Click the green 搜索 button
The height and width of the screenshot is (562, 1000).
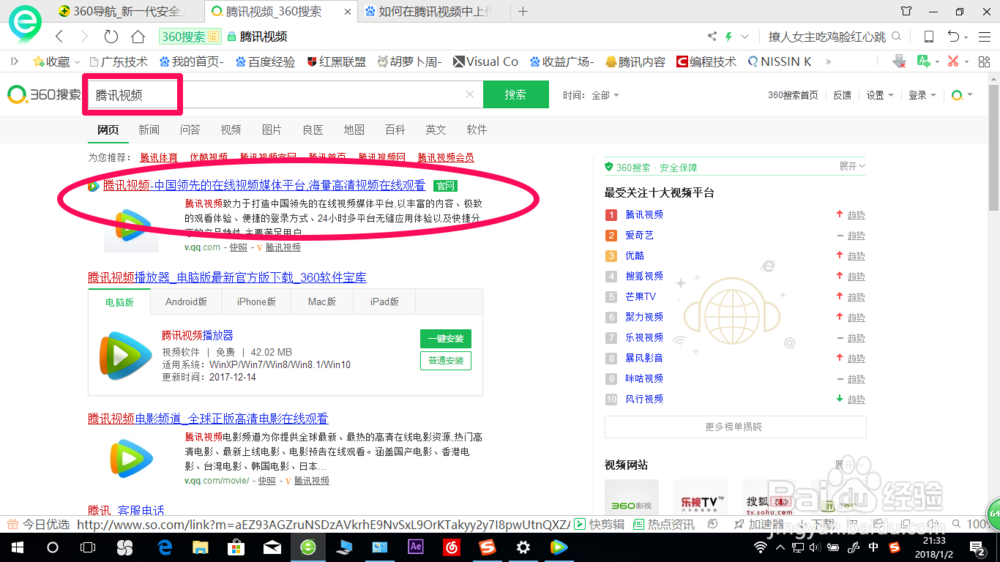pos(515,94)
